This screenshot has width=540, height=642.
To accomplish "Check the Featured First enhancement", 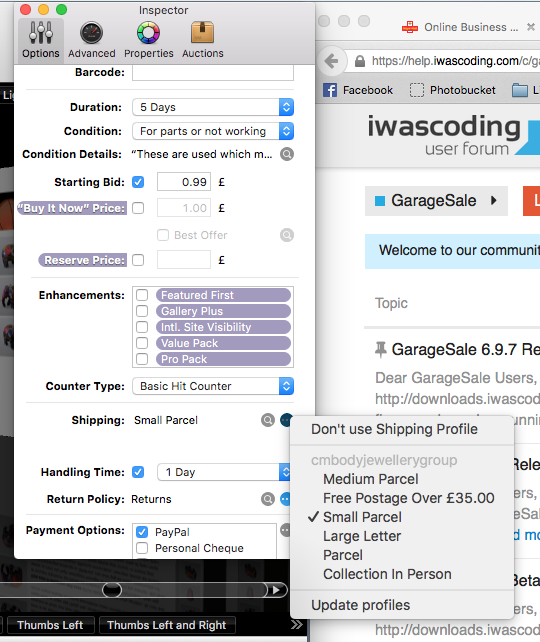I will [x=142, y=295].
